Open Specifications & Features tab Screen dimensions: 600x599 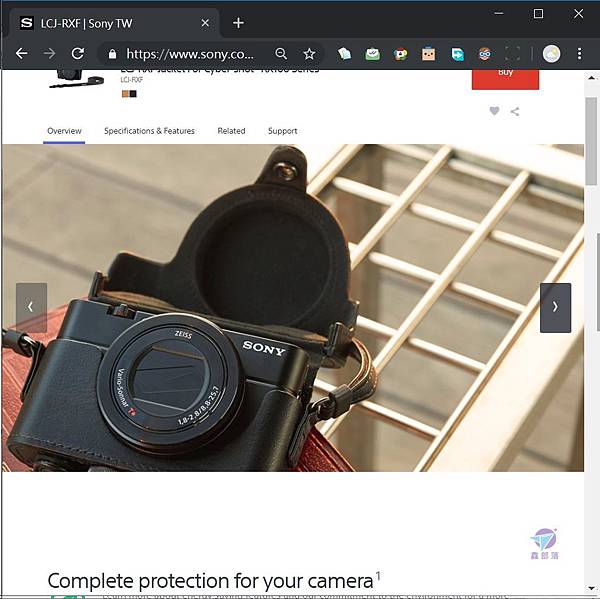(x=149, y=131)
